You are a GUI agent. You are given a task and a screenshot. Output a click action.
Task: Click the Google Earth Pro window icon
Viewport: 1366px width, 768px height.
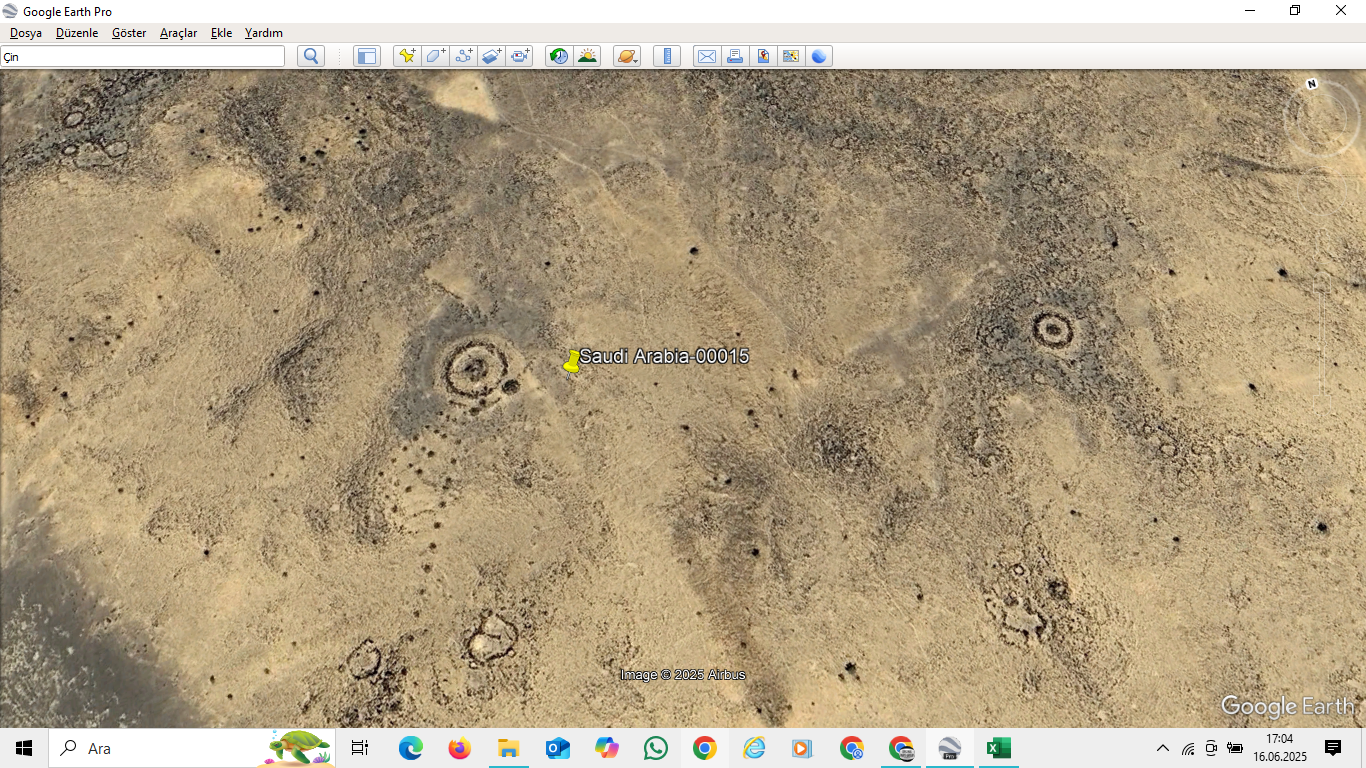(x=11, y=11)
